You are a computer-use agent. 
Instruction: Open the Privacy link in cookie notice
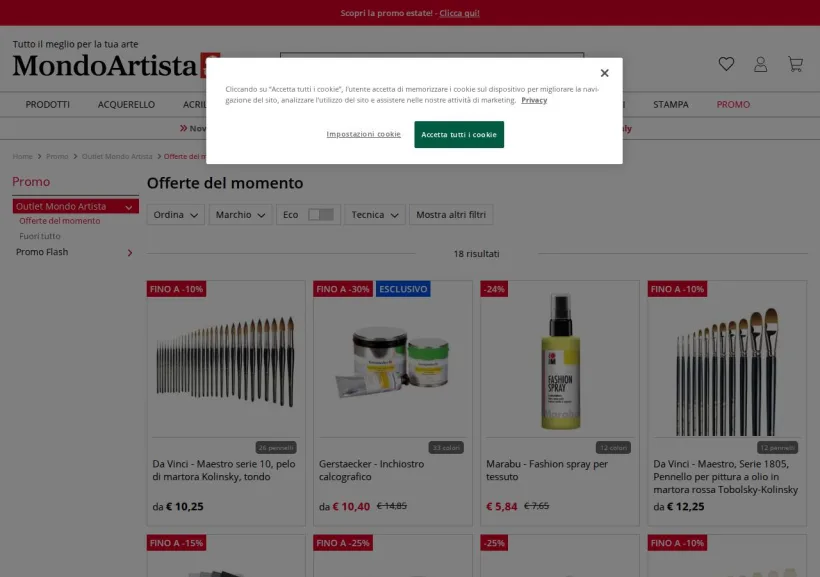point(534,100)
